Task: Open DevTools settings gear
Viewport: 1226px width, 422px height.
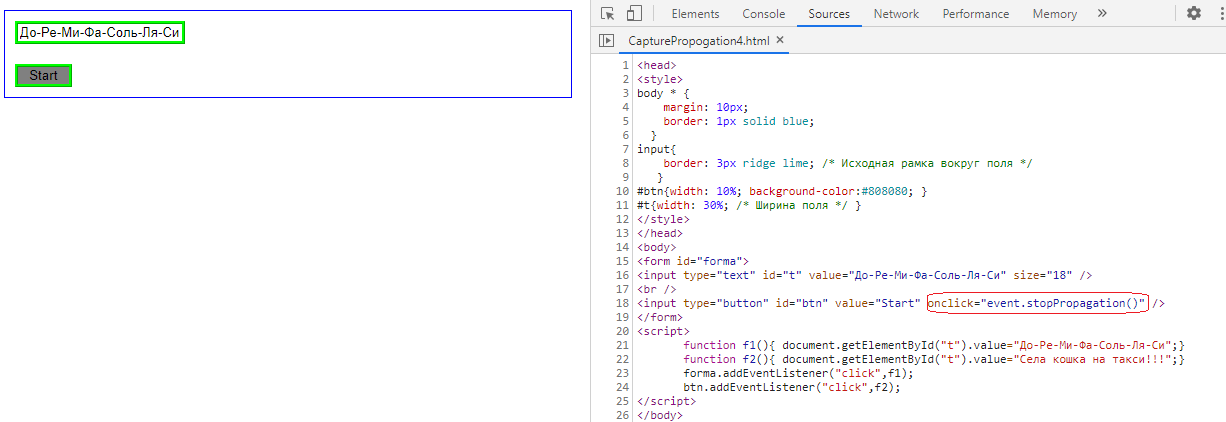Action: [x=1194, y=14]
